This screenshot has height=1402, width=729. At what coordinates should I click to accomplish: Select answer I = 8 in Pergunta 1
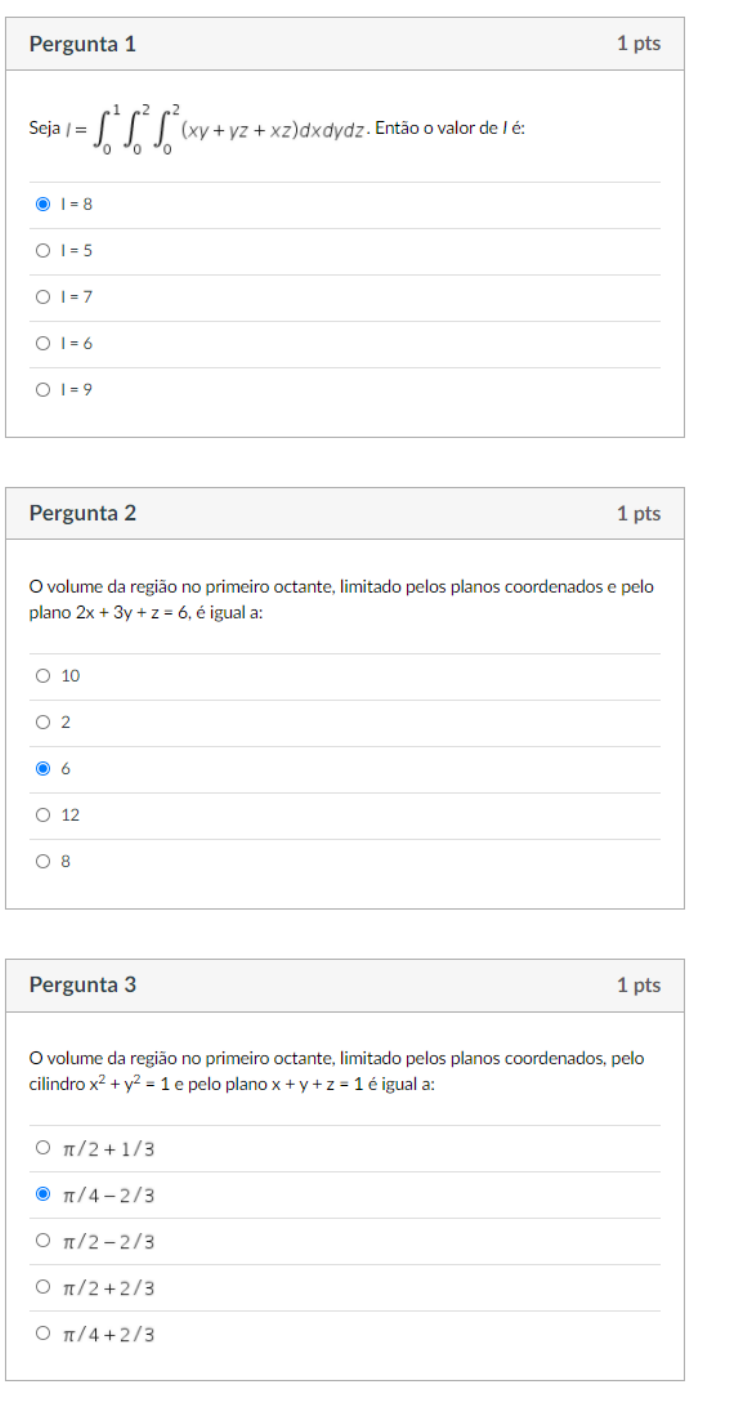click(42, 204)
